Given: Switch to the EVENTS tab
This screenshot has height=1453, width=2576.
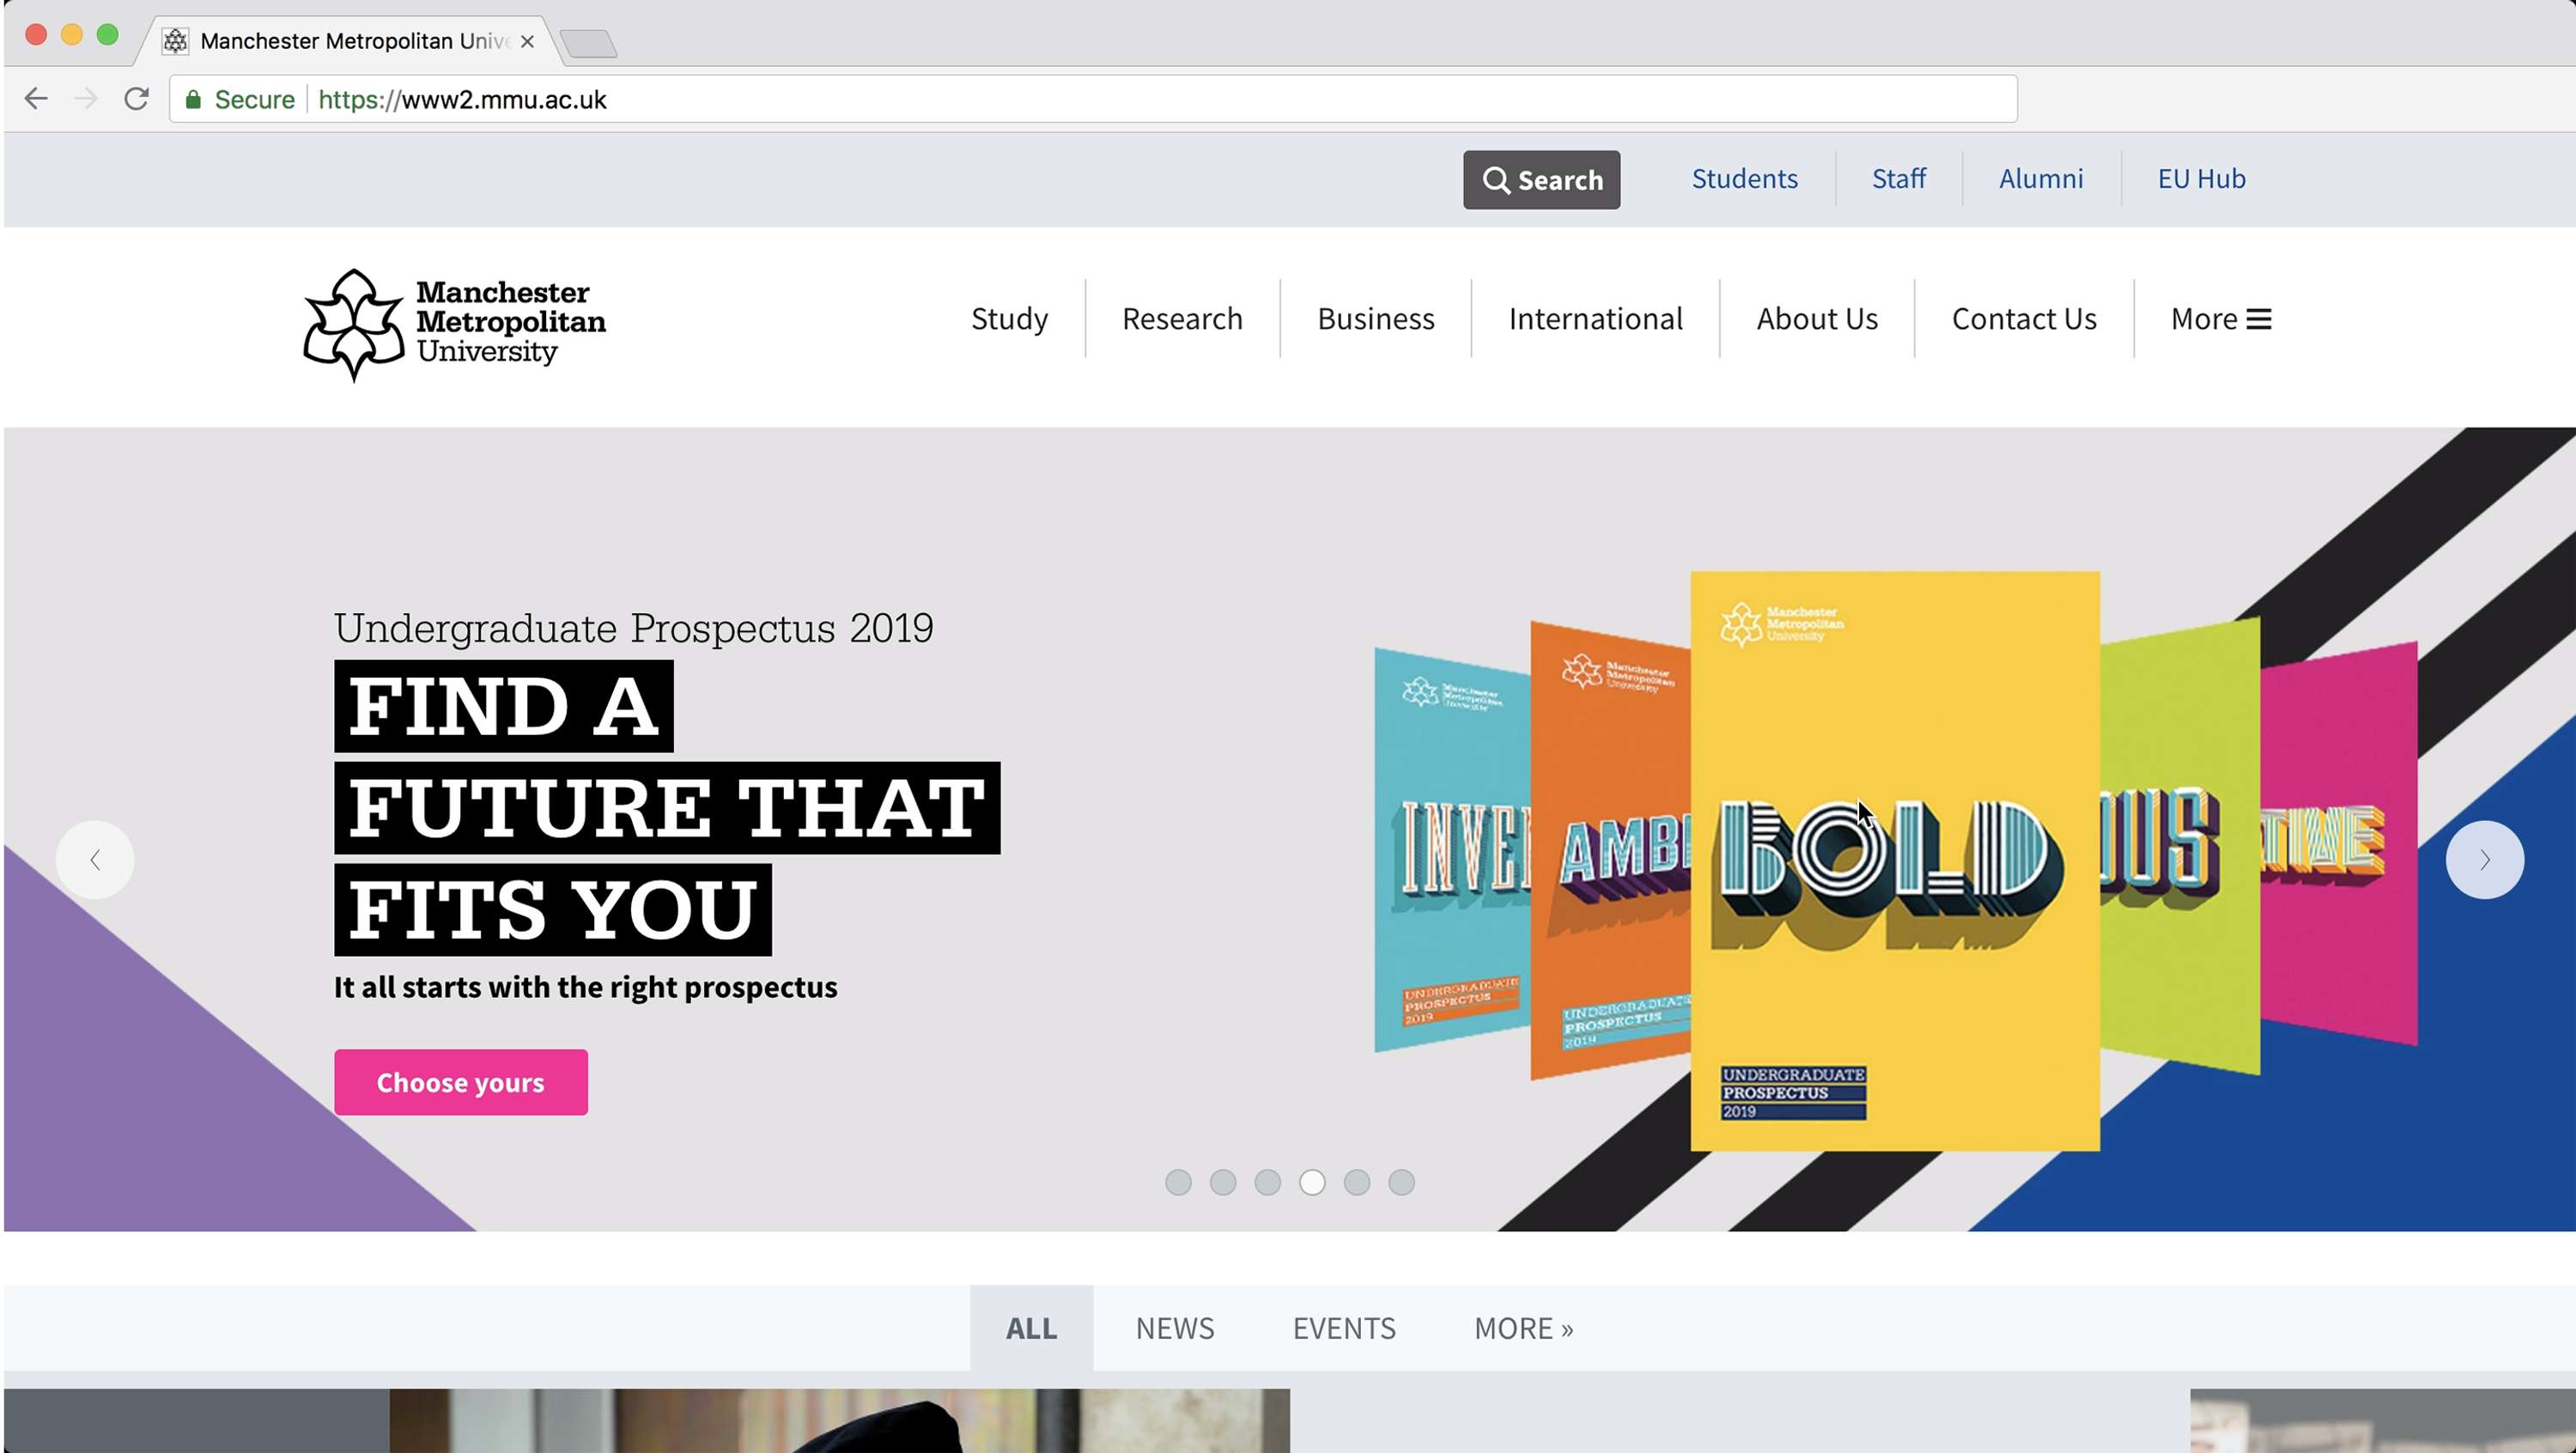Looking at the screenshot, I should tap(1344, 1328).
